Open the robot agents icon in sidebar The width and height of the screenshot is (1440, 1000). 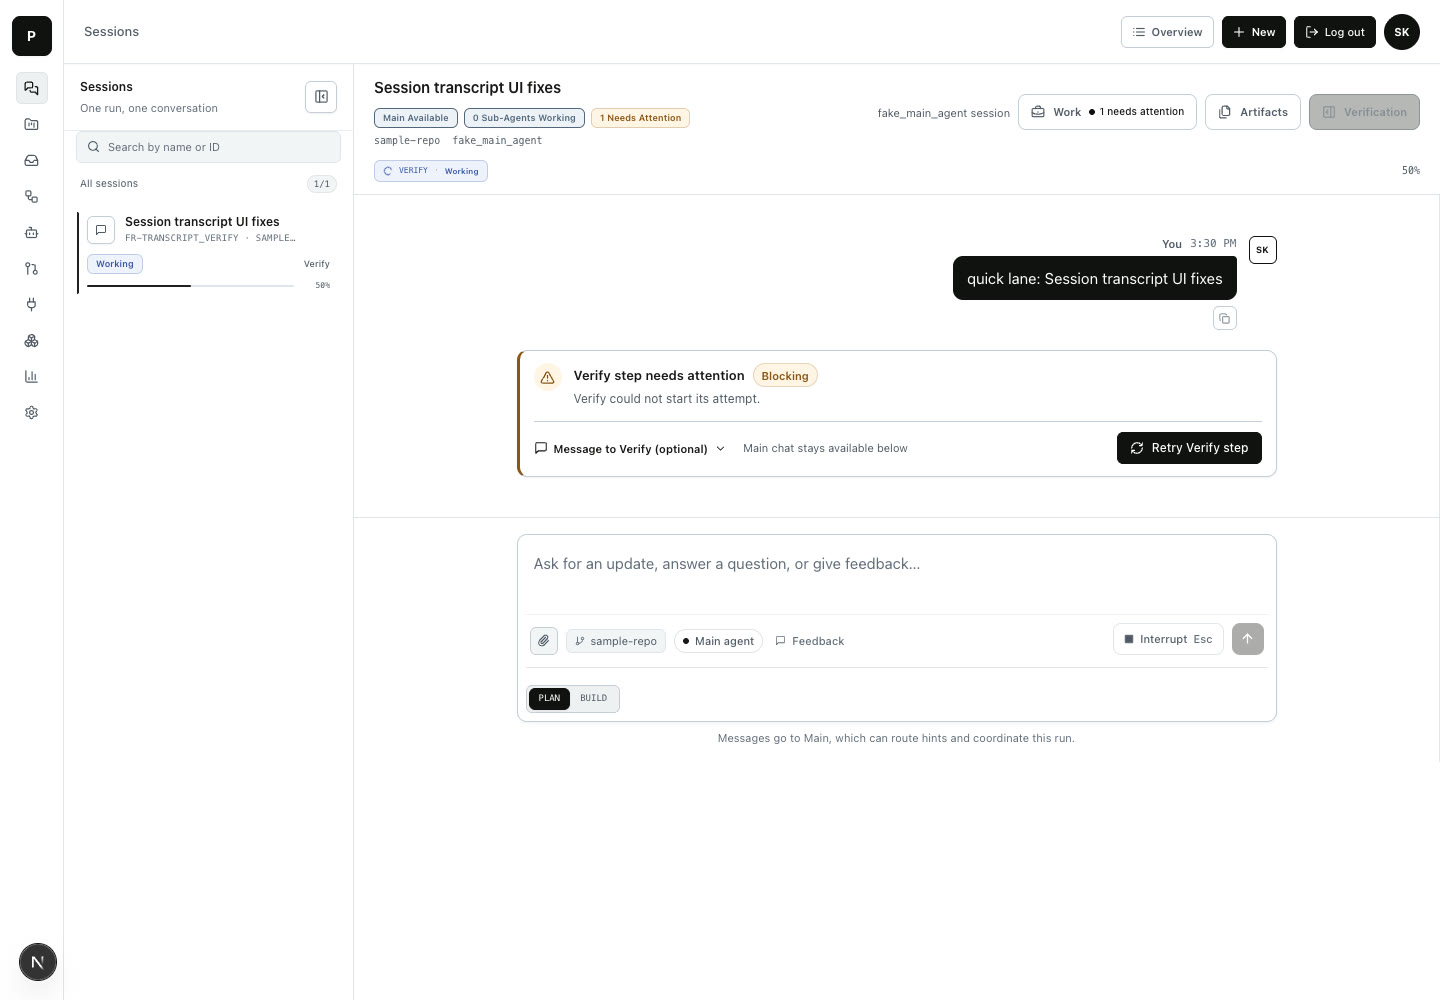point(32,232)
